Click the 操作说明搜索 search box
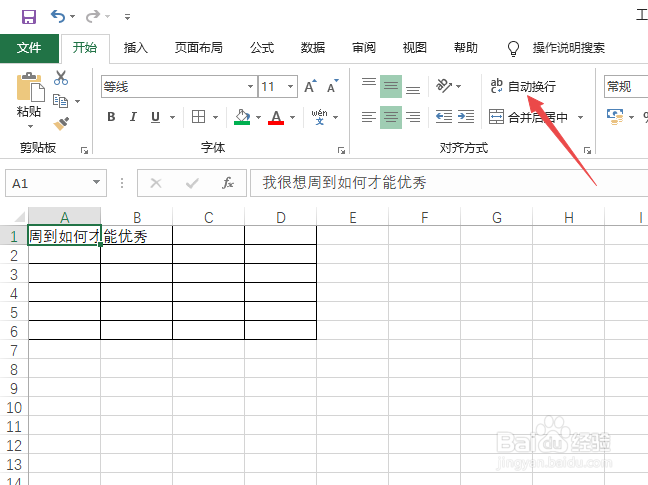The width and height of the screenshot is (648, 485). coord(568,48)
